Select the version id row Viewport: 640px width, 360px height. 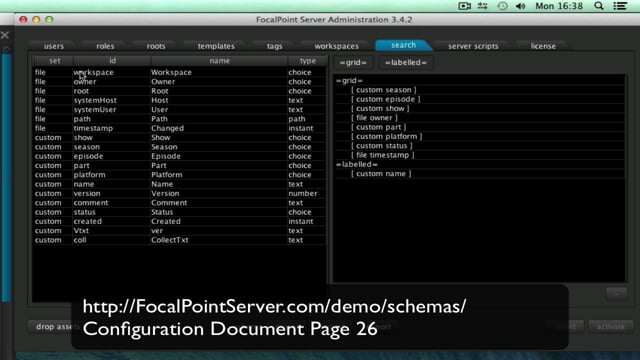click(x=180, y=193)
